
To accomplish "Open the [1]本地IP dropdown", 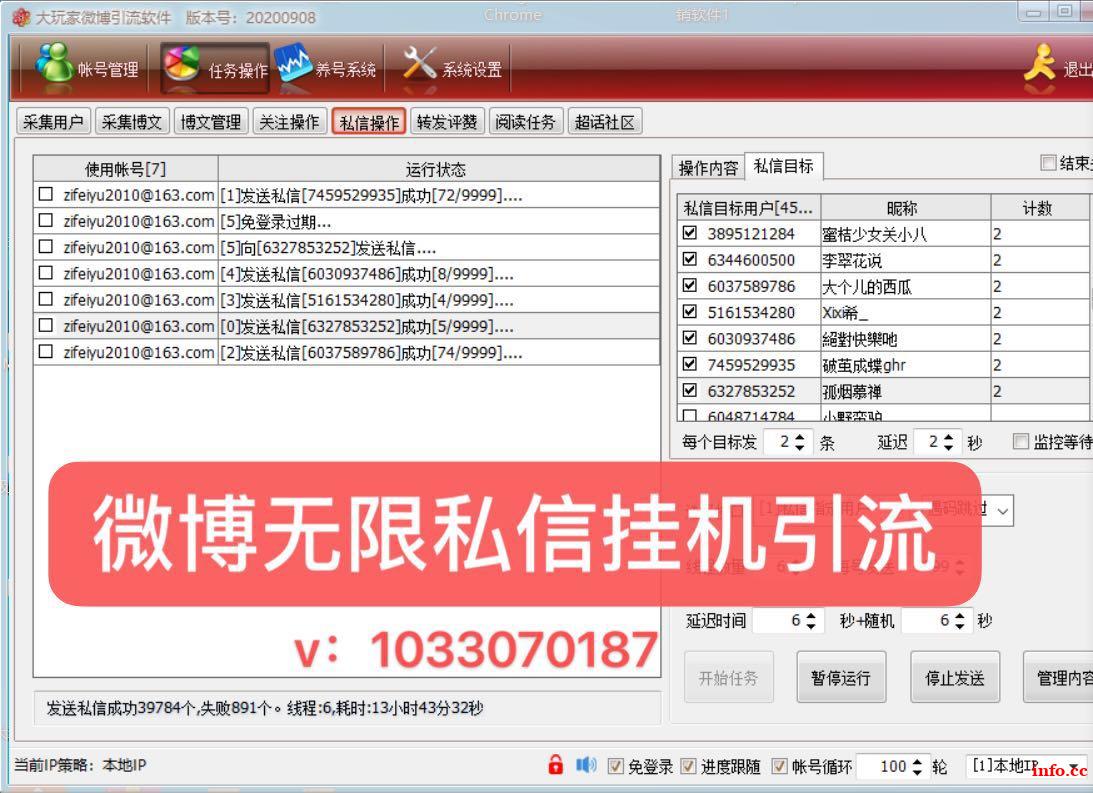I will (x=1026, y=766).
